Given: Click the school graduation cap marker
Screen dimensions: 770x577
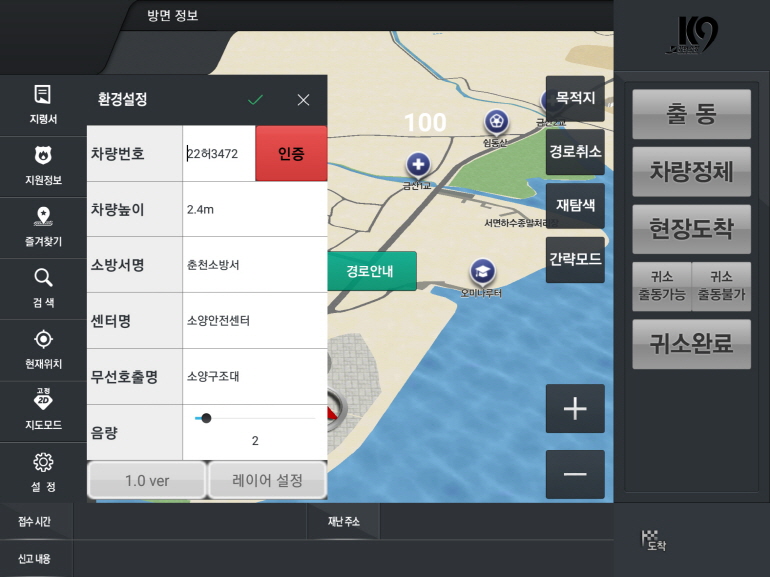Looking at the screenshot, I should coord(483,271).
